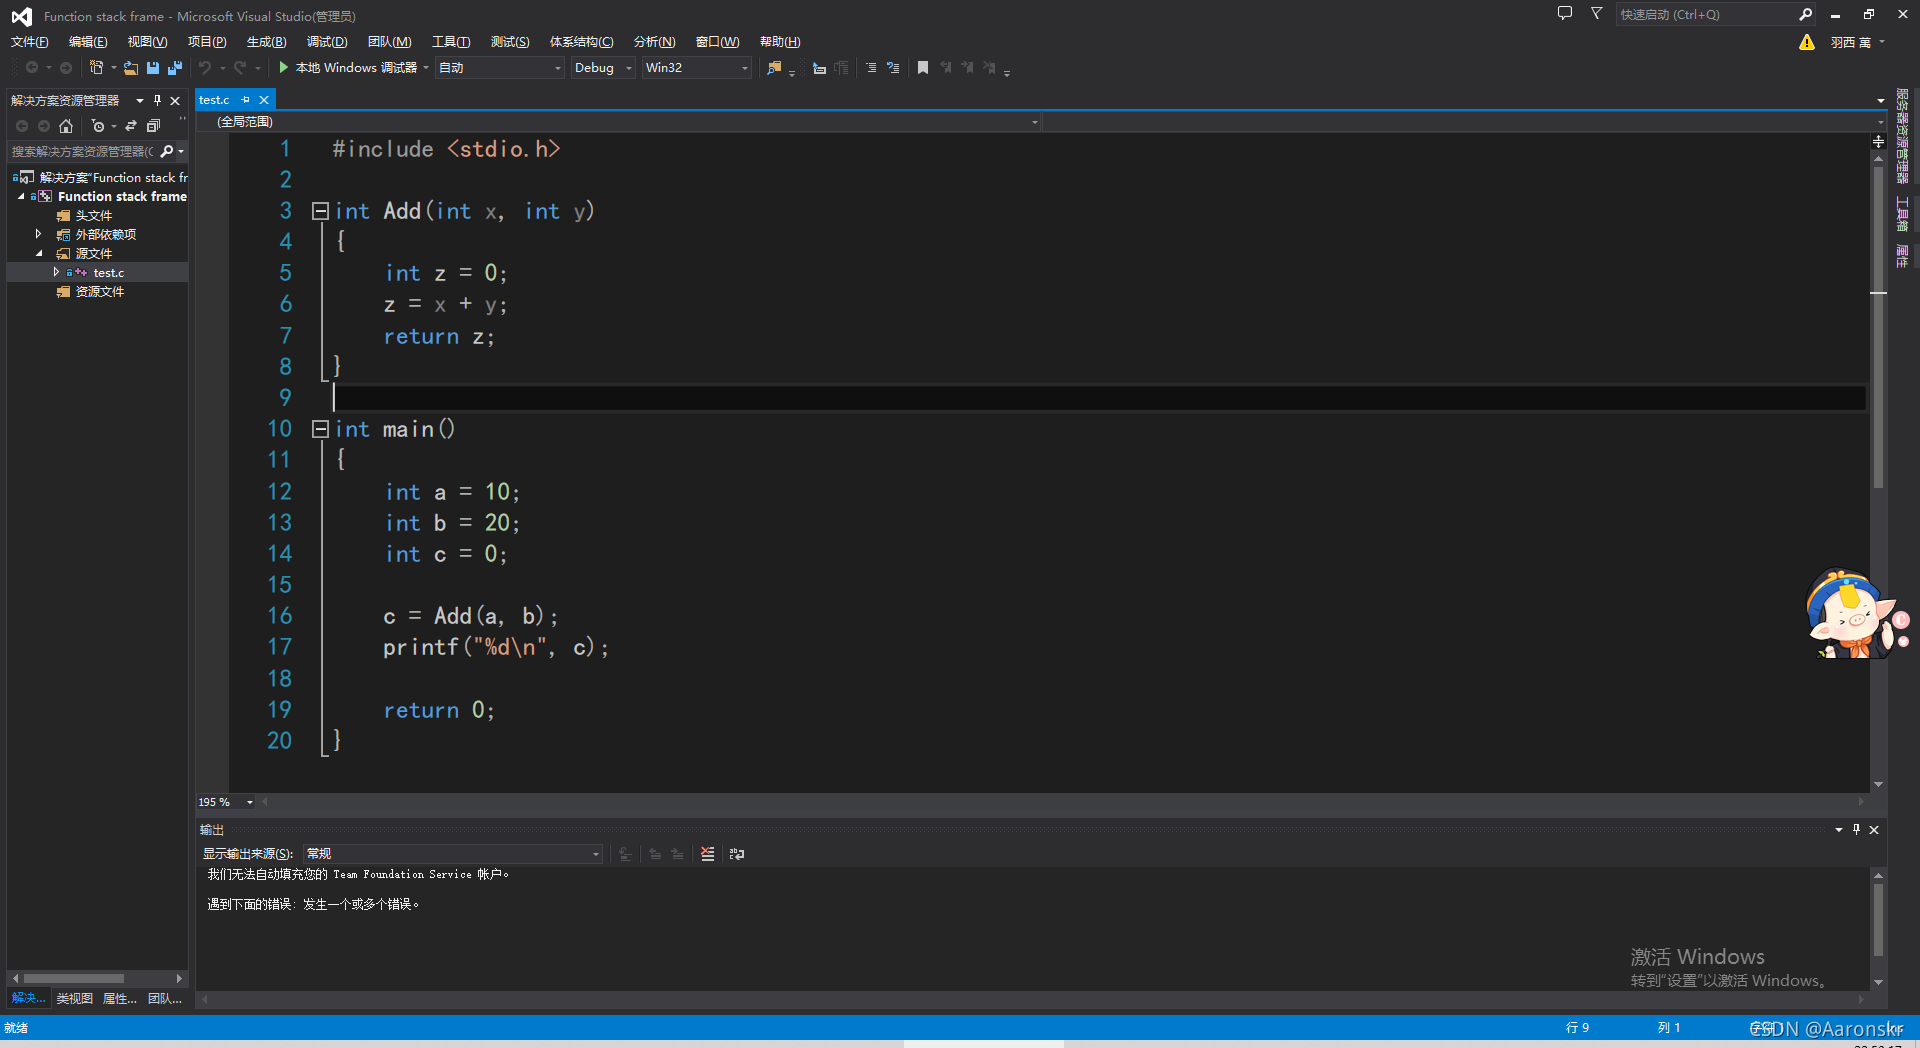Click the 快速启动 search field

pyautogui.click(x=1705, y=15)
